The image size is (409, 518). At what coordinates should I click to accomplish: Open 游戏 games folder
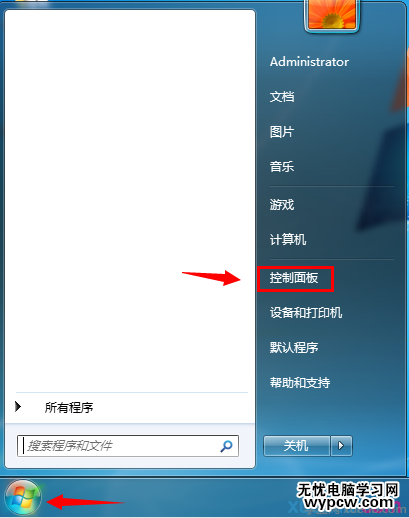point(282,204)
